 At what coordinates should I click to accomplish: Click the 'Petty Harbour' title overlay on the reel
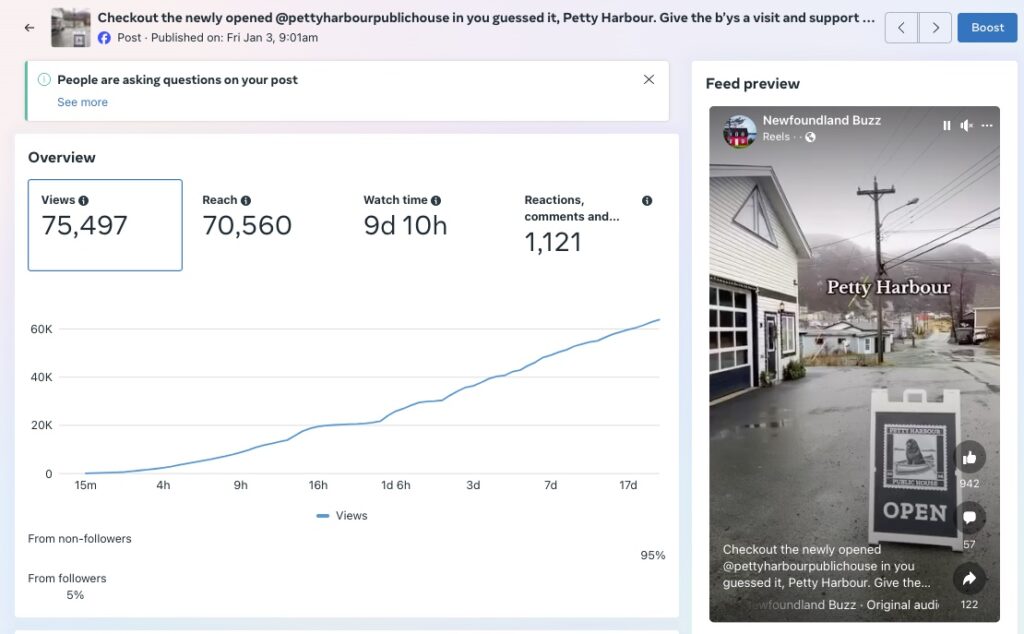[888, 287]
